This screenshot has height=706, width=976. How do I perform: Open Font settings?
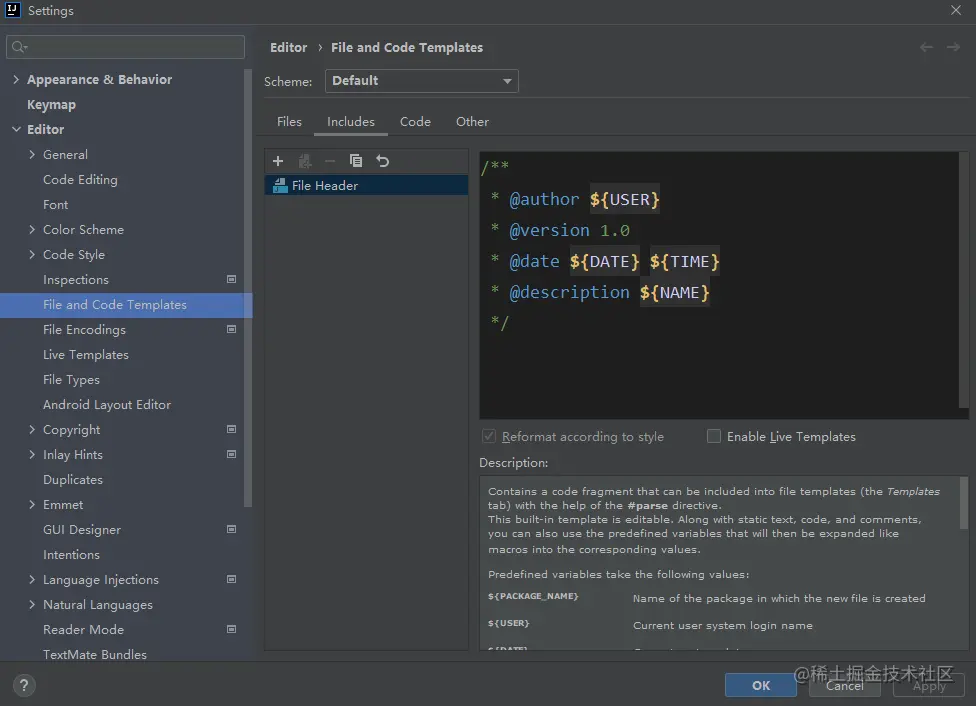coord(55,205)
